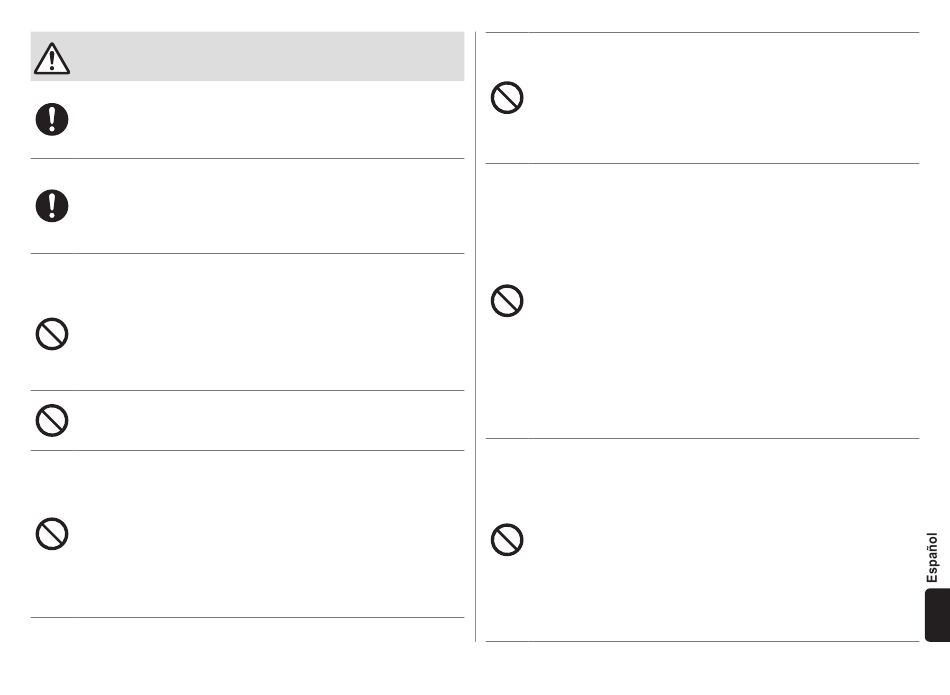Click the blank text area beside first exclamation icon
Image resolution: width=950 pixels, height=695 pixels.
(x=268, y=120)
